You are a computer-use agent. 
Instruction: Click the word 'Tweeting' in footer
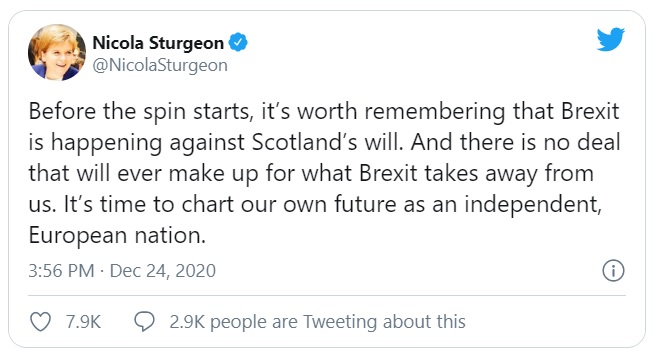[x=340, y=322]
